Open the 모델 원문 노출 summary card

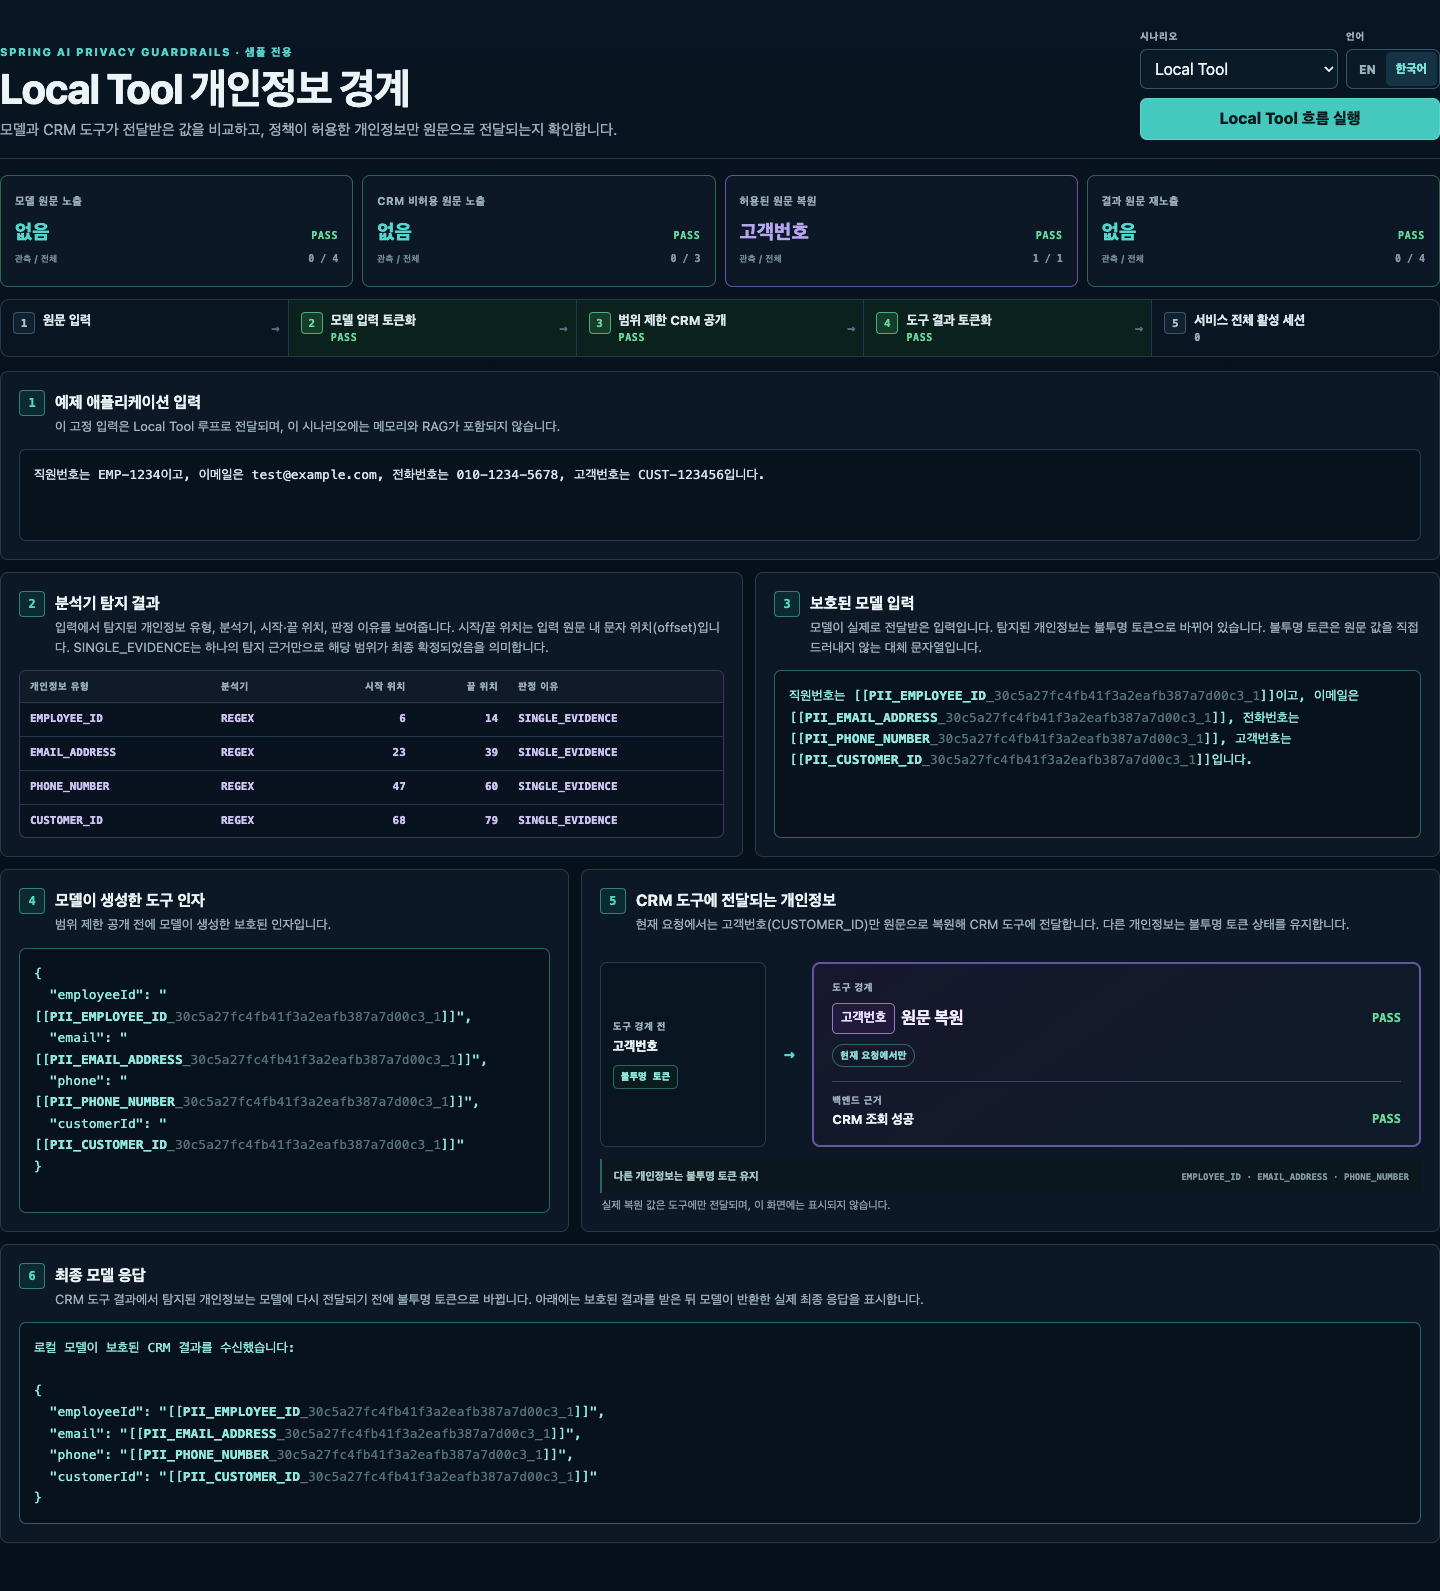click(176, 231)
